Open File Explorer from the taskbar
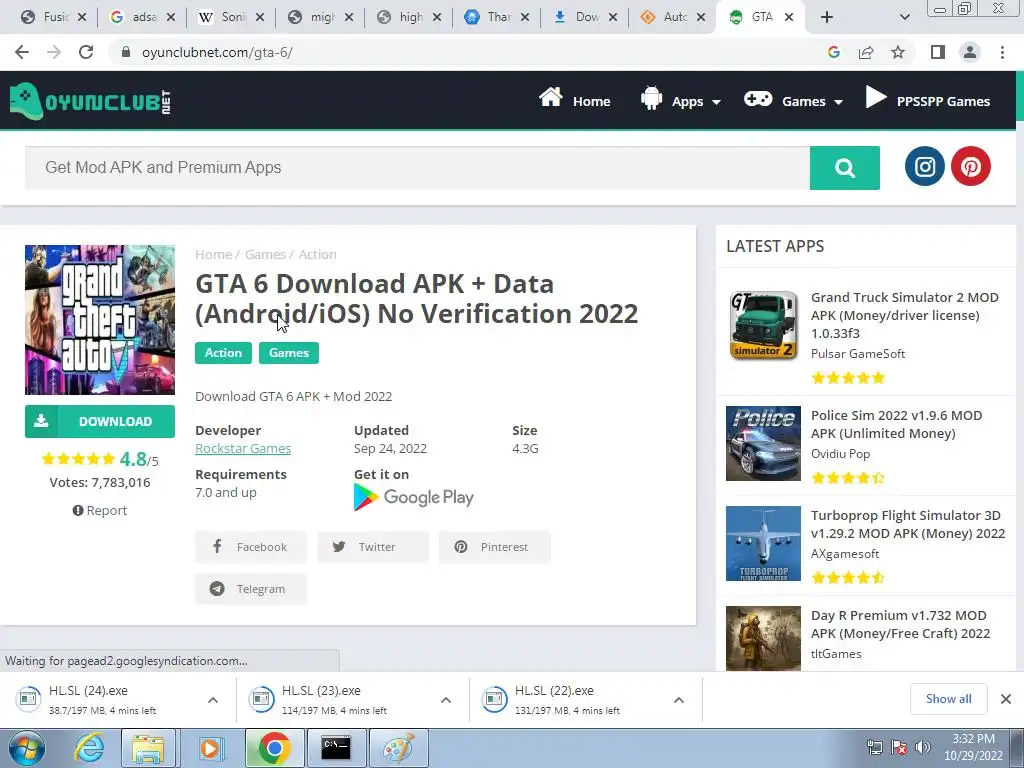This screenshot has height=768, width=1024. pyautogui.click(x=148, y=748)
